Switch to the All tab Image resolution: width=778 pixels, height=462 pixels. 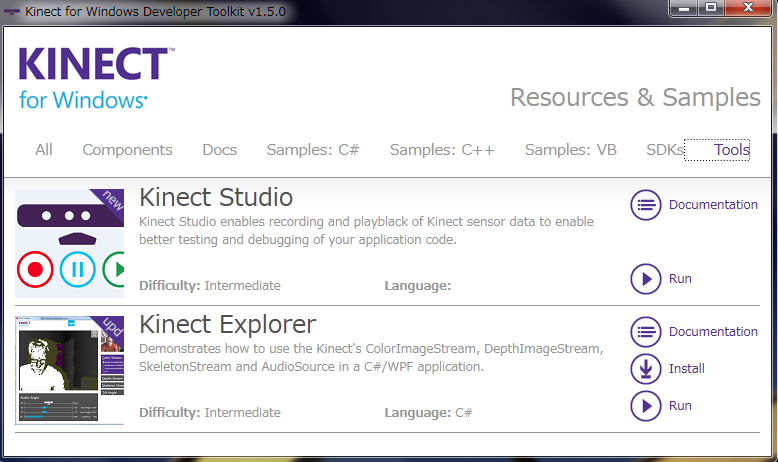(44, 150)
